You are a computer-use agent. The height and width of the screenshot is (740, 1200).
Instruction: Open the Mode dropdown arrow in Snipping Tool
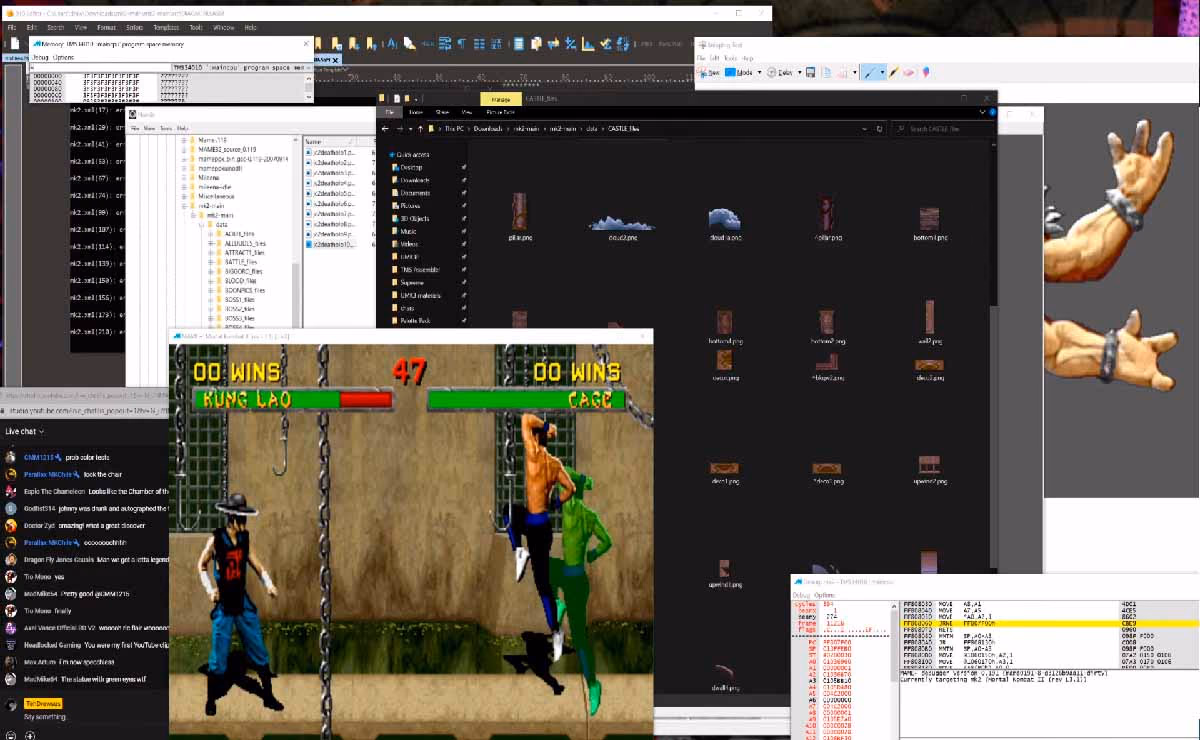[x=759, y=73]
